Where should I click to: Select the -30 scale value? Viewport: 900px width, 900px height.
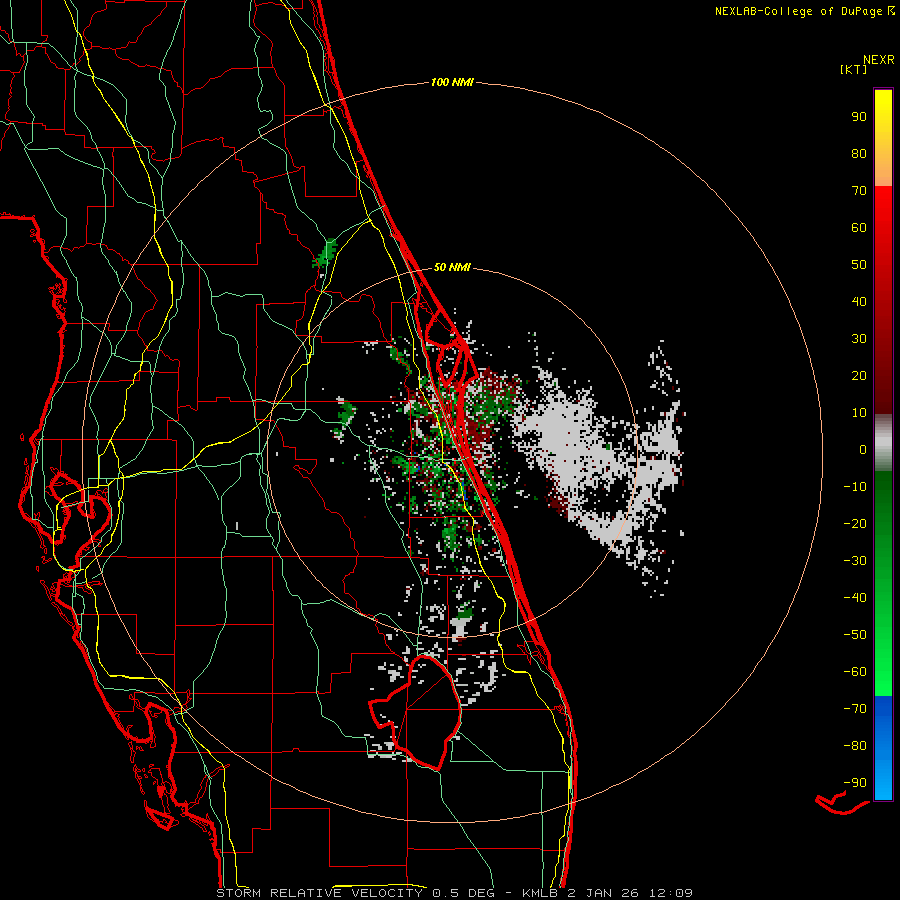click(855, 561)
